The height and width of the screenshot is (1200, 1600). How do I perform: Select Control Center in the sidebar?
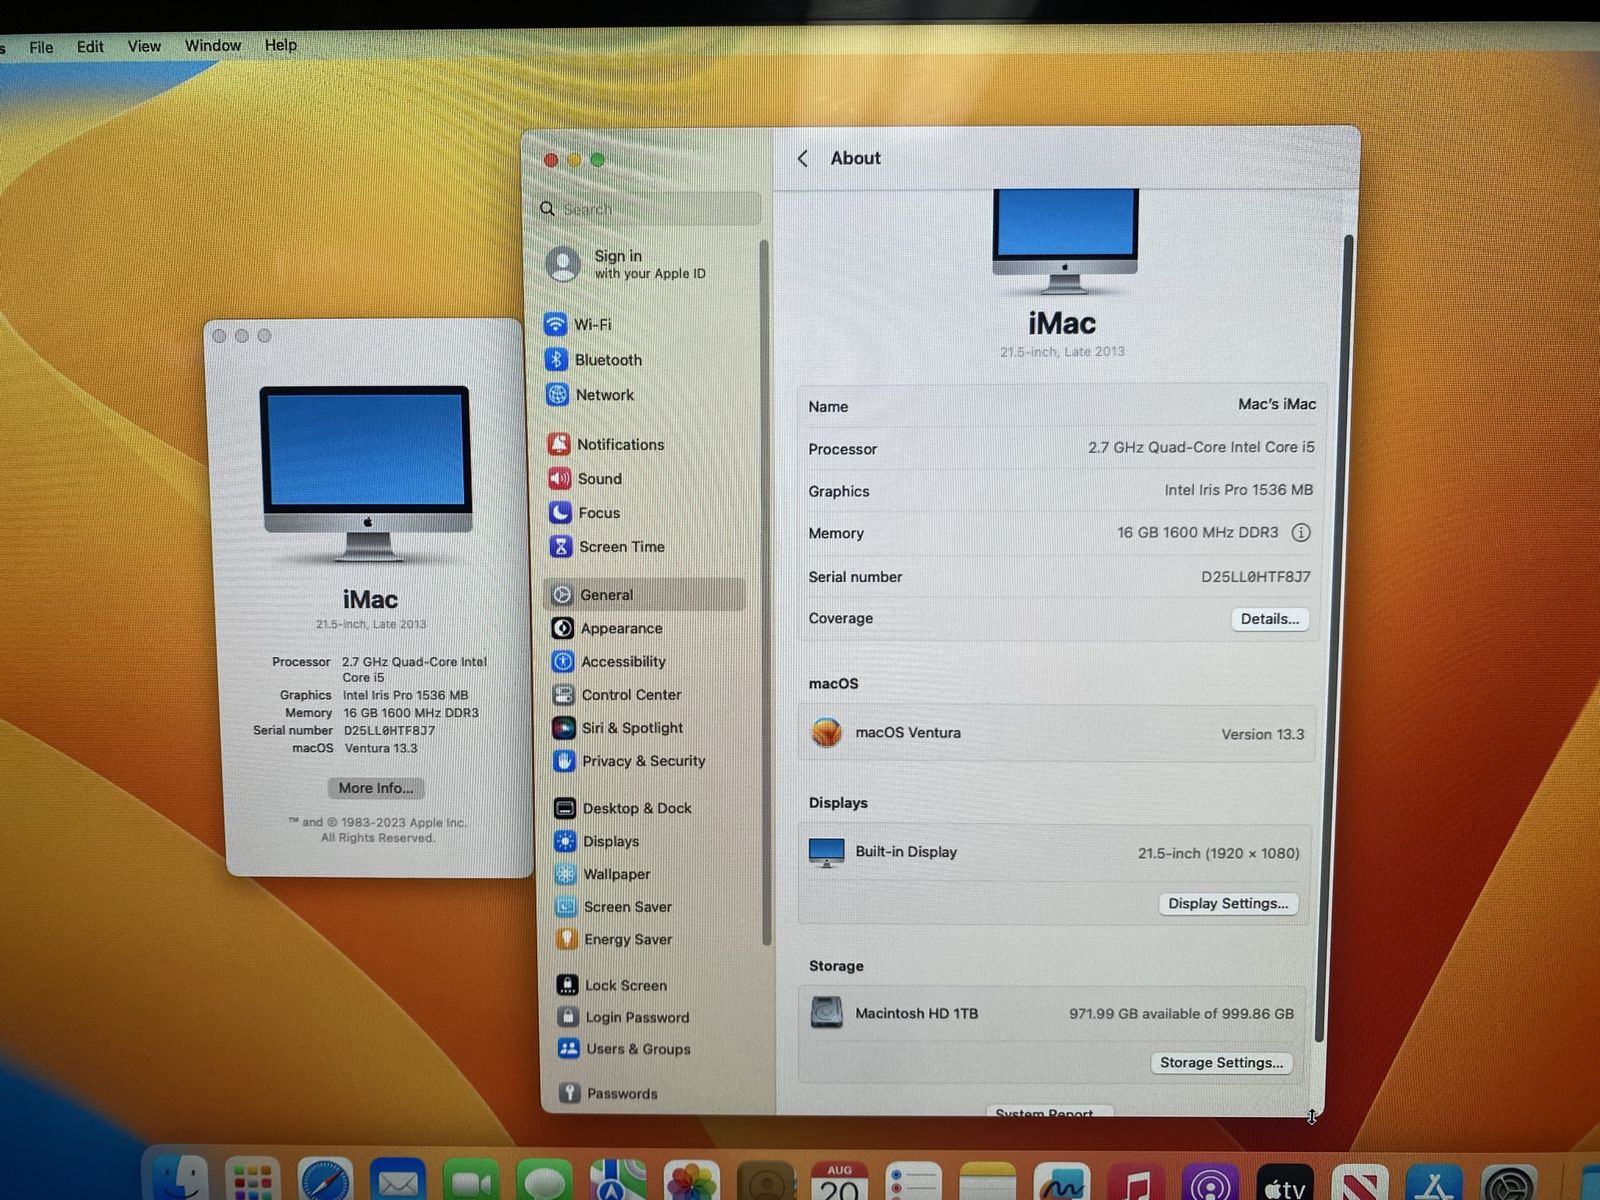[x=617, y=694]
